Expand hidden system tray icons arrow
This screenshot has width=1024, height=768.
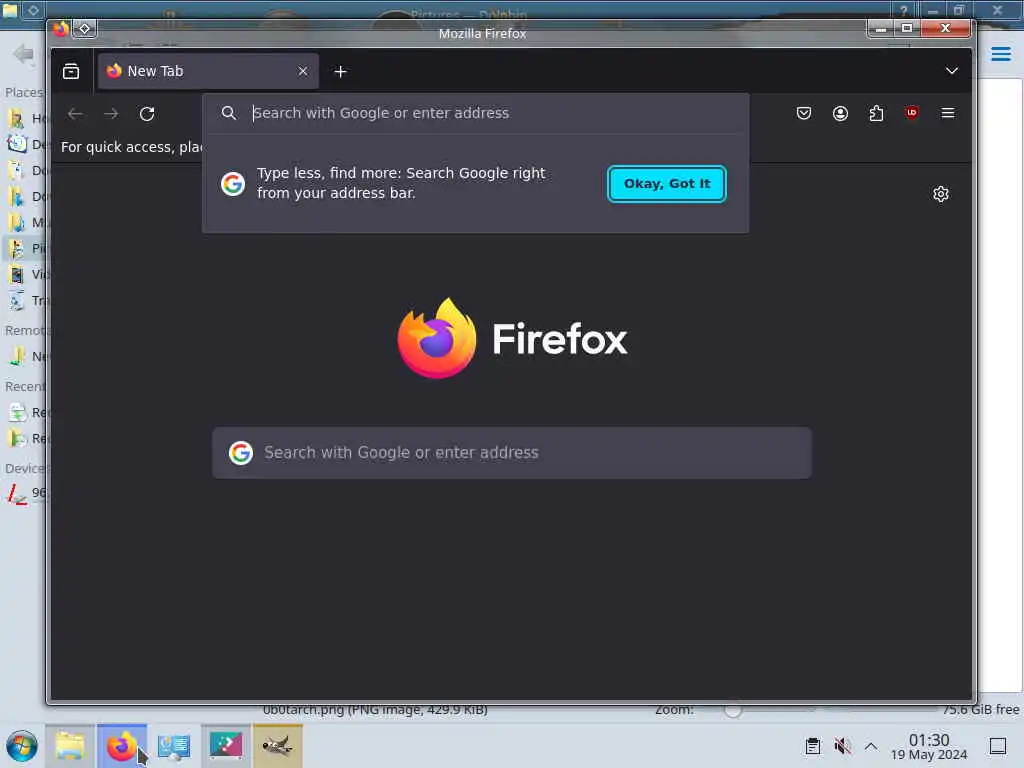pyautogui.click(x=871, y=746)
